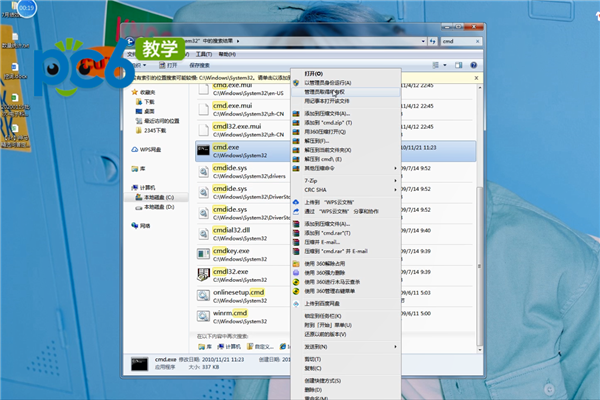Click the share icon for WPS云文档 分享和协作
The width and height of the screenshot is (600, 400).
point(296,211)
